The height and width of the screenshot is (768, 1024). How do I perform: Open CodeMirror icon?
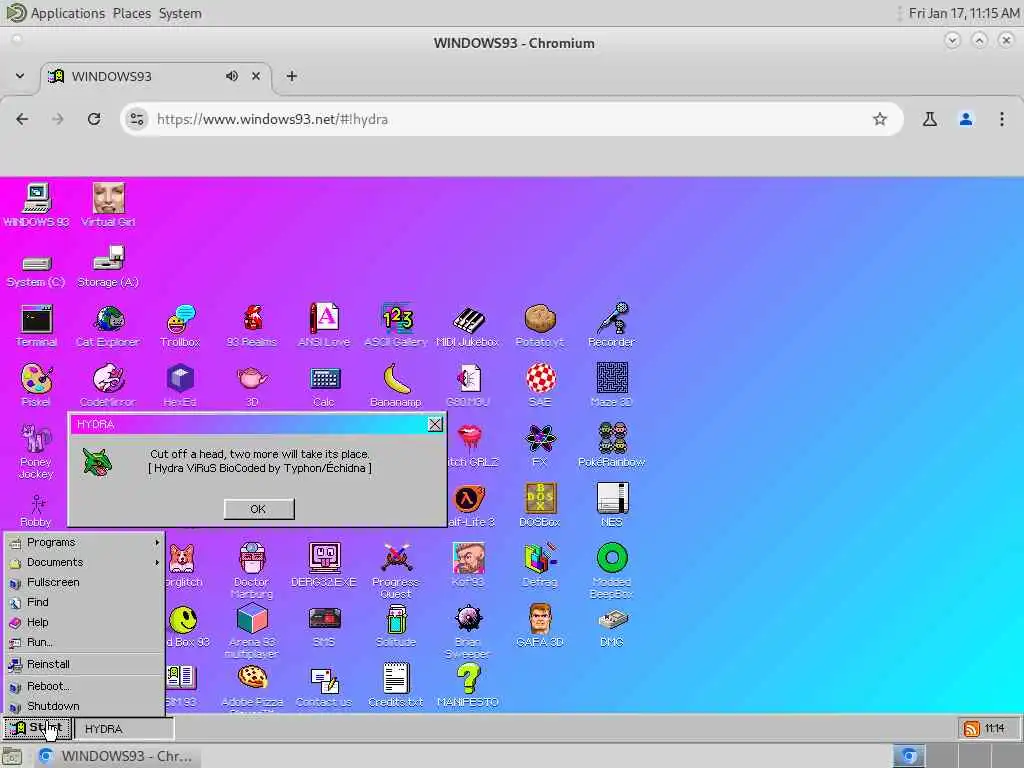[108, 385]
